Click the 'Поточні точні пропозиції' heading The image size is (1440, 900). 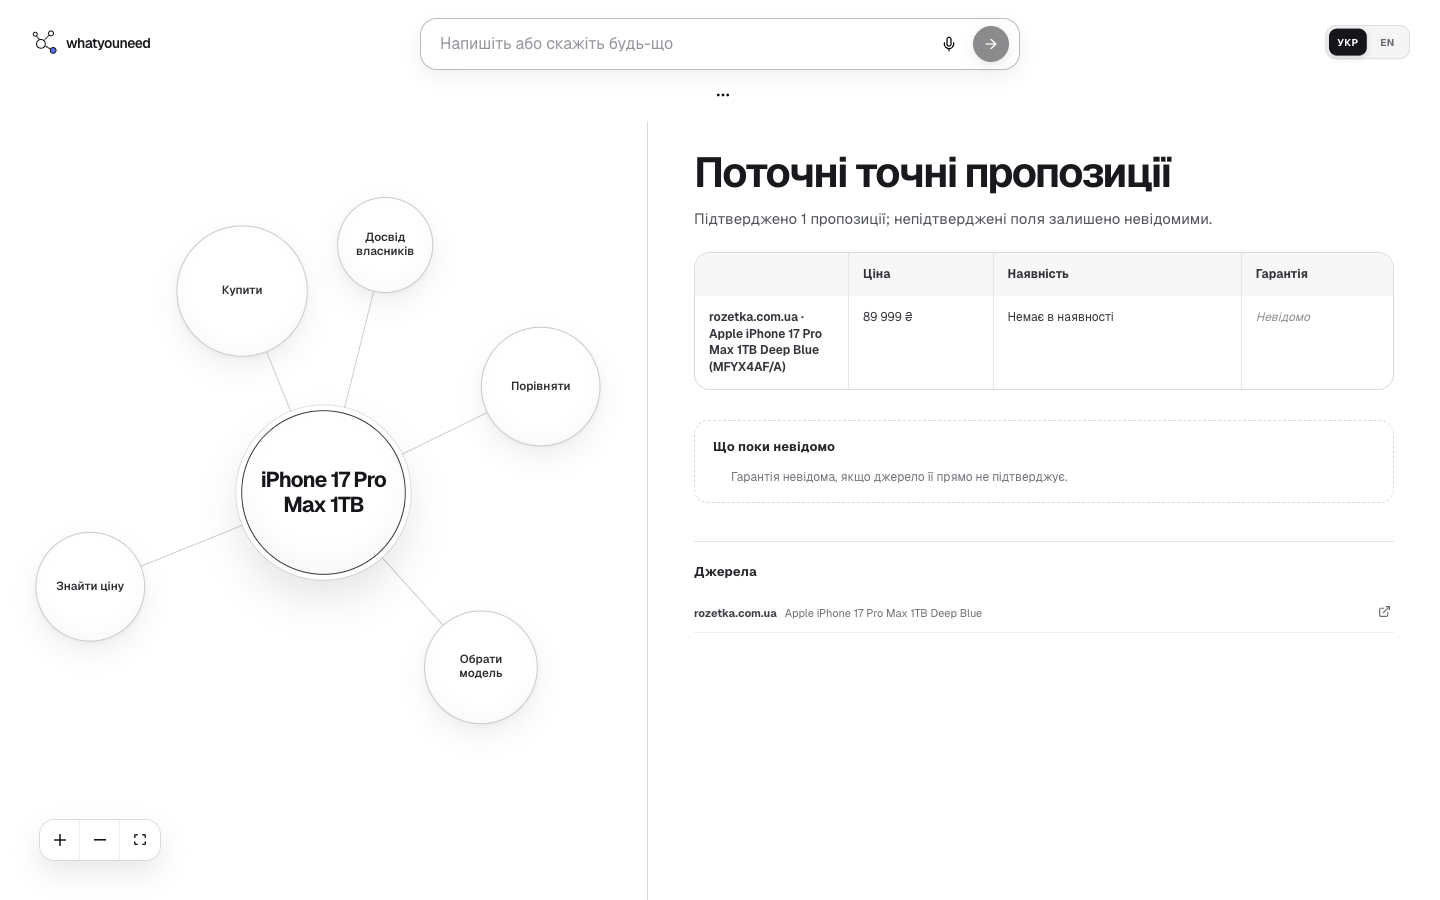(x=932, y=173)
